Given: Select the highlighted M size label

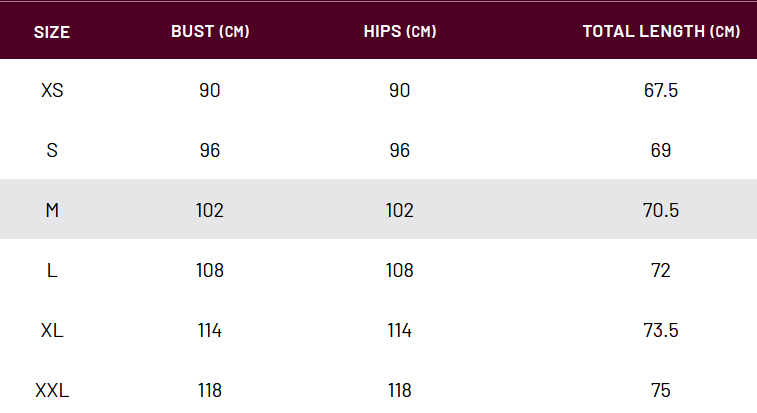Looking at the screenshot, I should (52, 210).
